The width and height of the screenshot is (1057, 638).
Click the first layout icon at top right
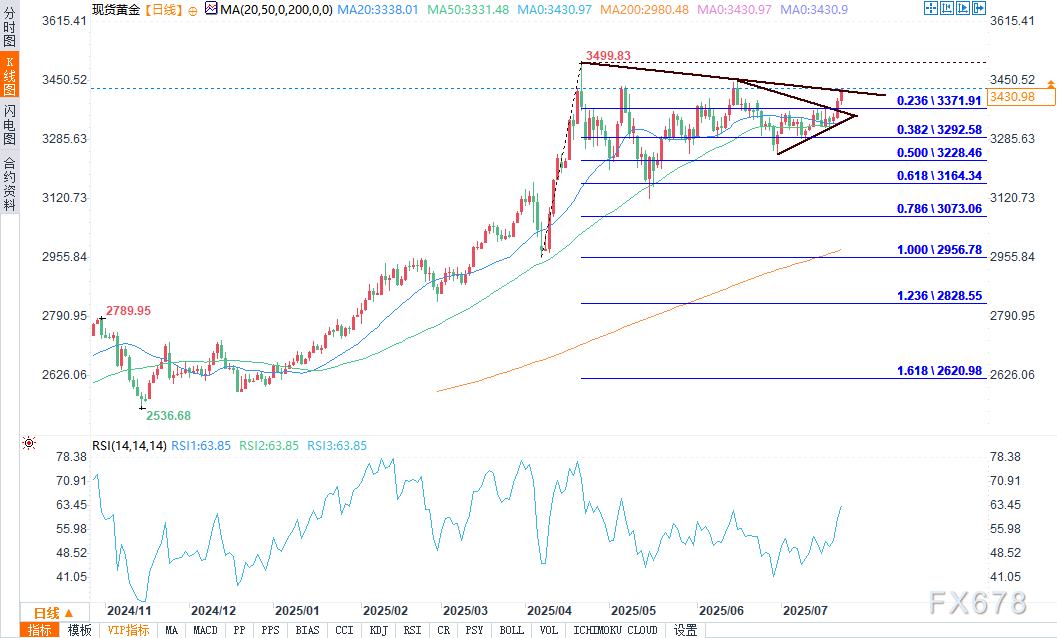click(933, 9)
